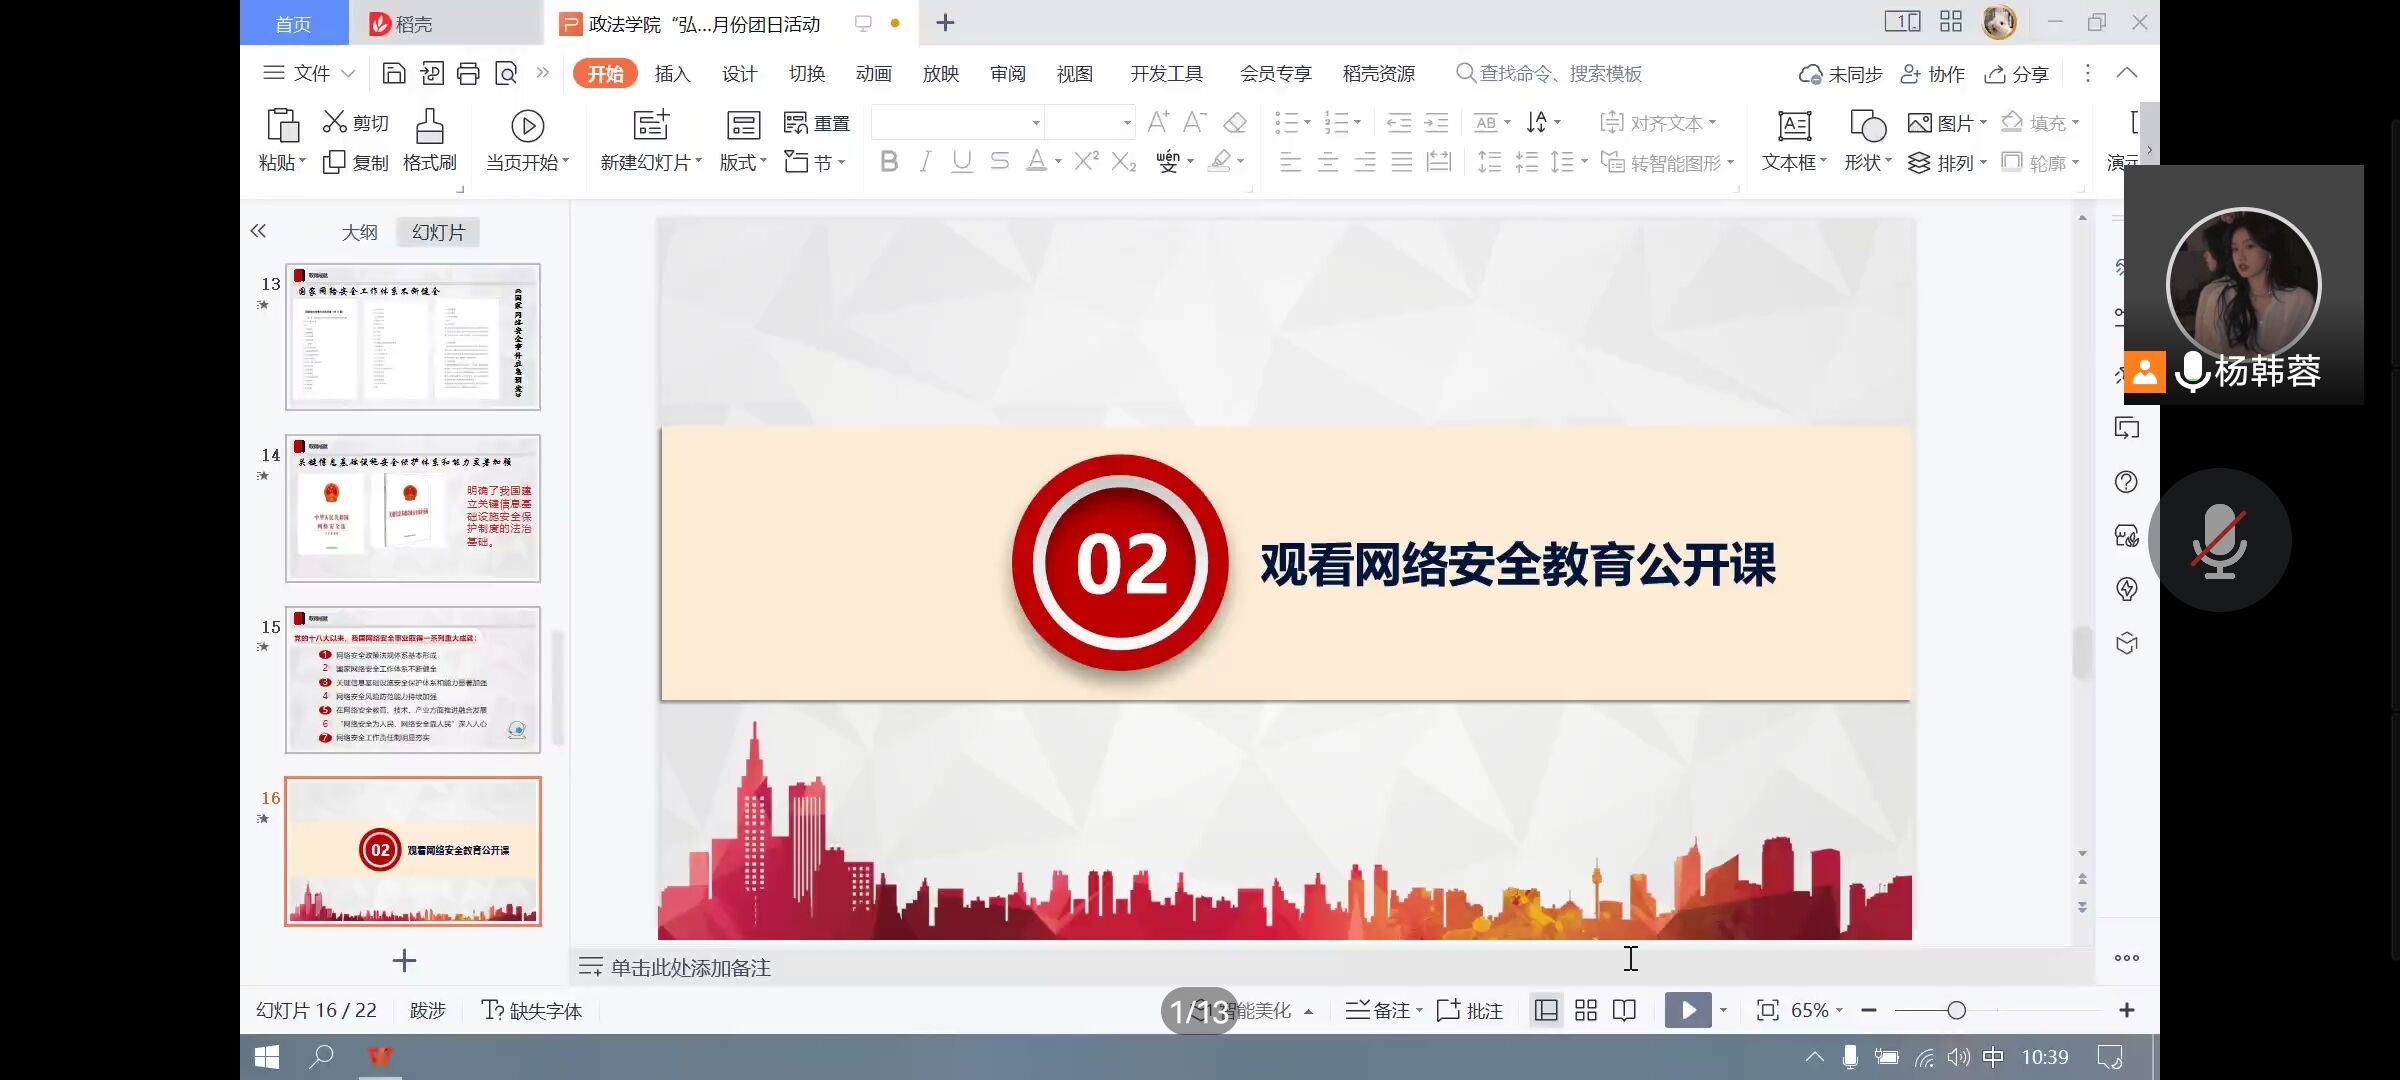The image size is (2400, 1080).
Task: Toggle Italic text style
Action: coord(925,161)
